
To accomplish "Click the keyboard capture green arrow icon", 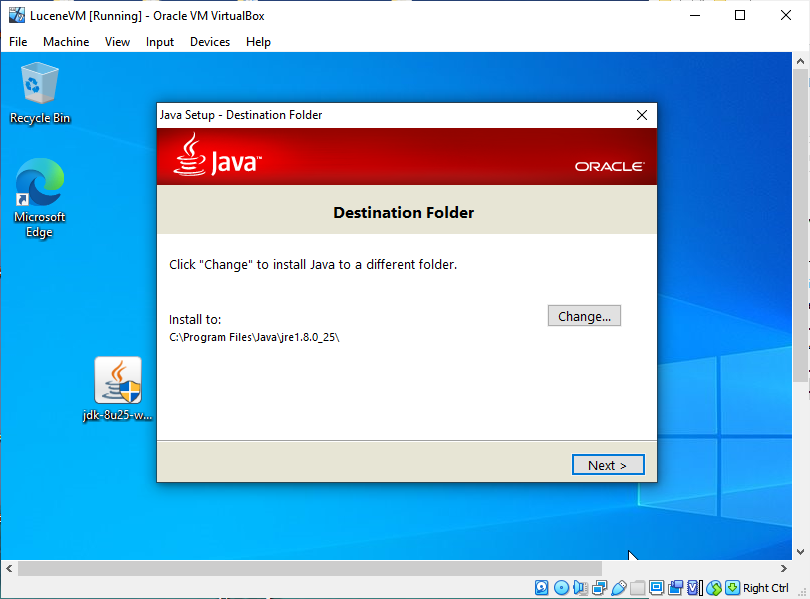I will click(732, 588).
